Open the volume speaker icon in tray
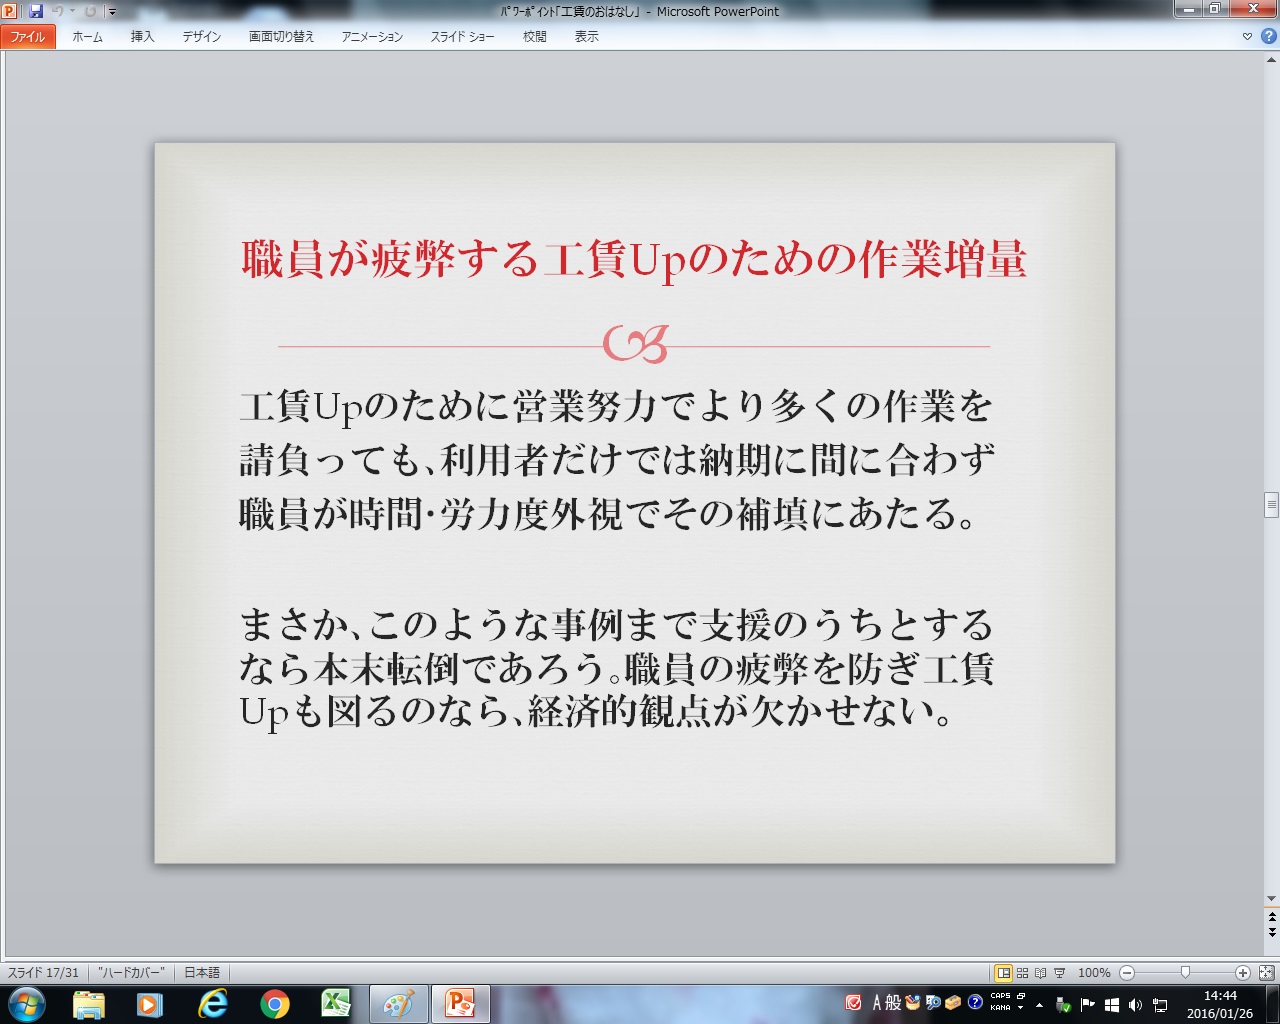 (x=1135, y=1004)
